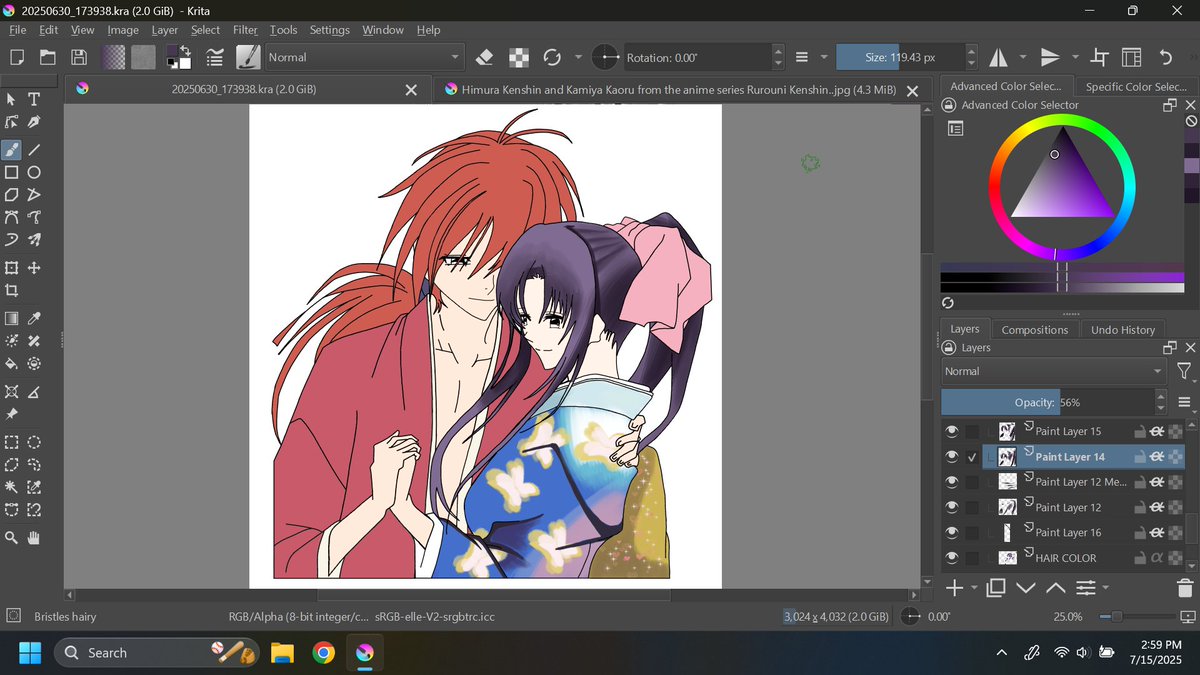Viewport: 1200px width, 675px height.
Task: Select the Measure tool
Action: coord(34,392)
